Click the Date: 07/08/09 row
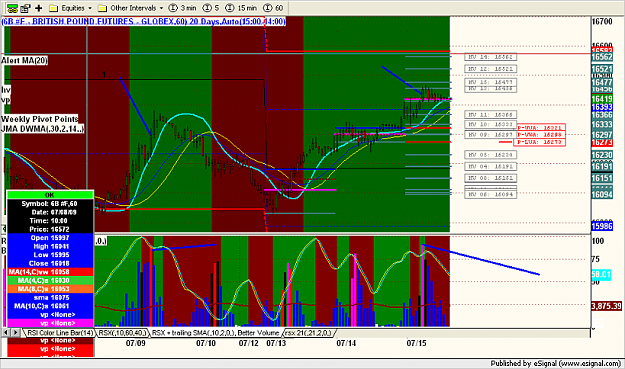 click(50, 212)
